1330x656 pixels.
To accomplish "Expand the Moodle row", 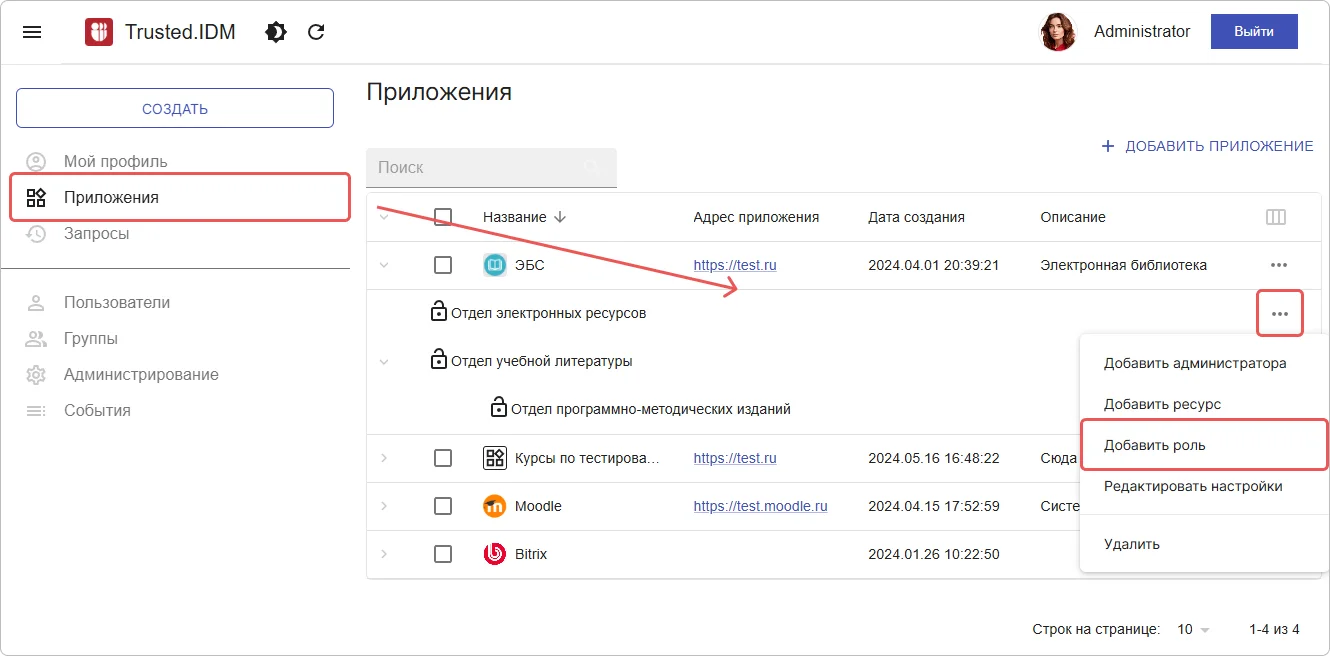I will 384,506.
